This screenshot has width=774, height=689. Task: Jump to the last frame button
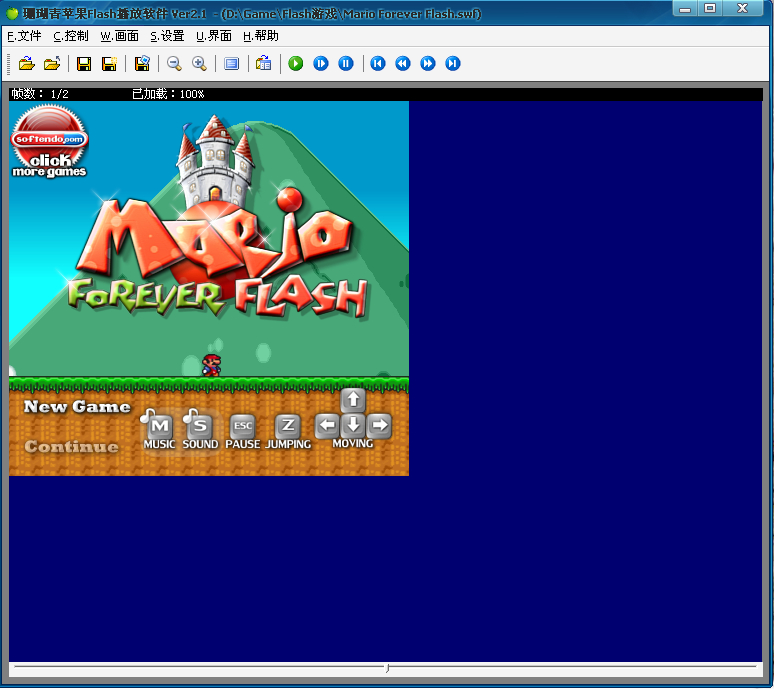(x=453, y=64)
